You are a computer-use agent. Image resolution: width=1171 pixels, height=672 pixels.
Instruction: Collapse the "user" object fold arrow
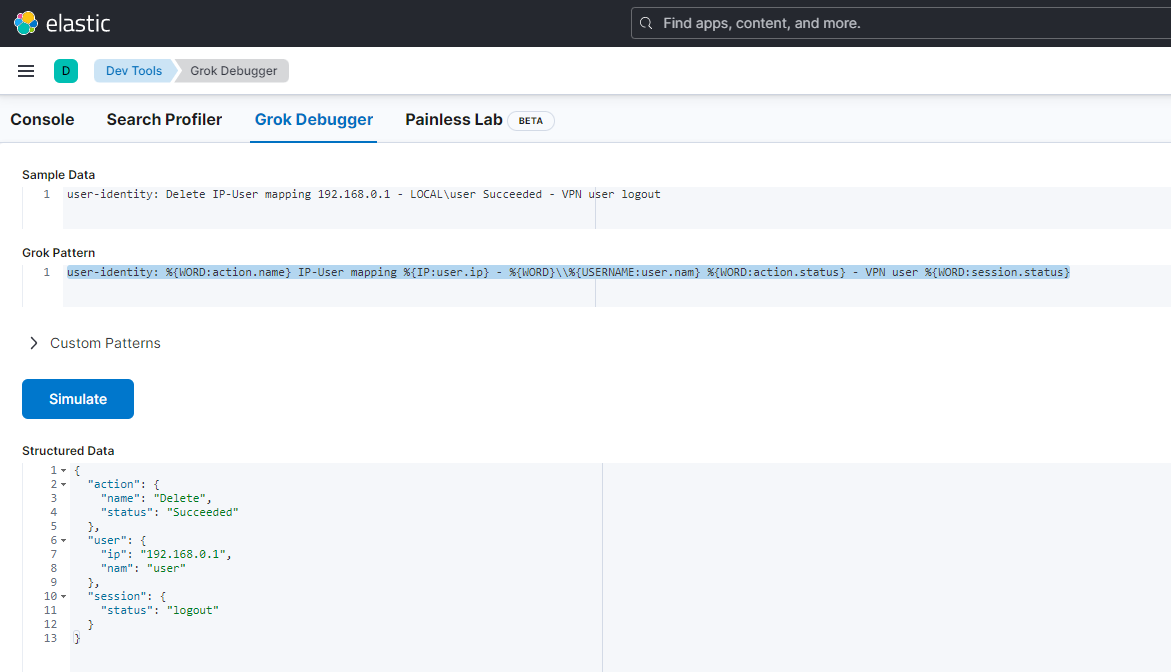pyautogui.click(x=63, y=541)
